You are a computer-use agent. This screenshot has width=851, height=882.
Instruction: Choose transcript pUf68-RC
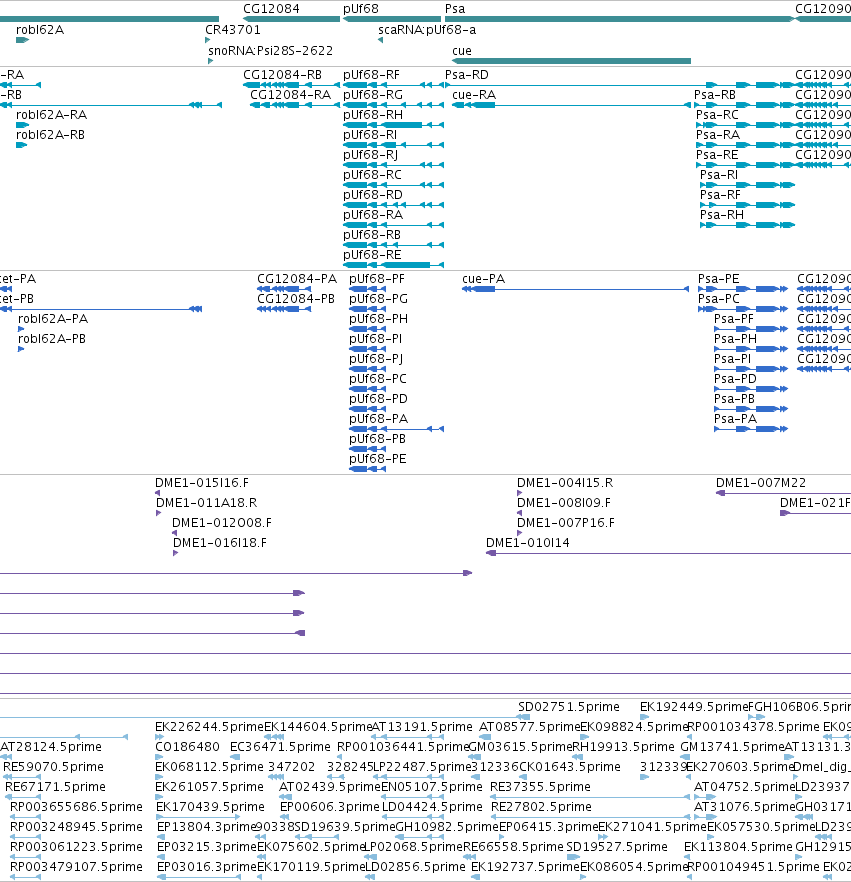372,175
